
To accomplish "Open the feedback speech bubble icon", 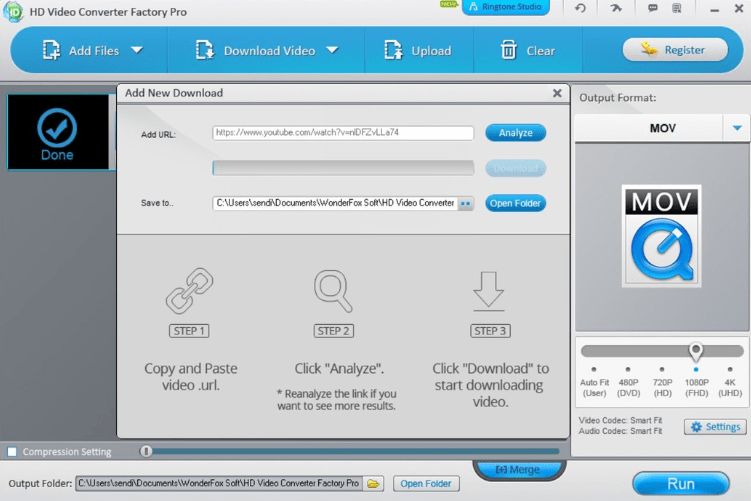I will pos(652,8).
